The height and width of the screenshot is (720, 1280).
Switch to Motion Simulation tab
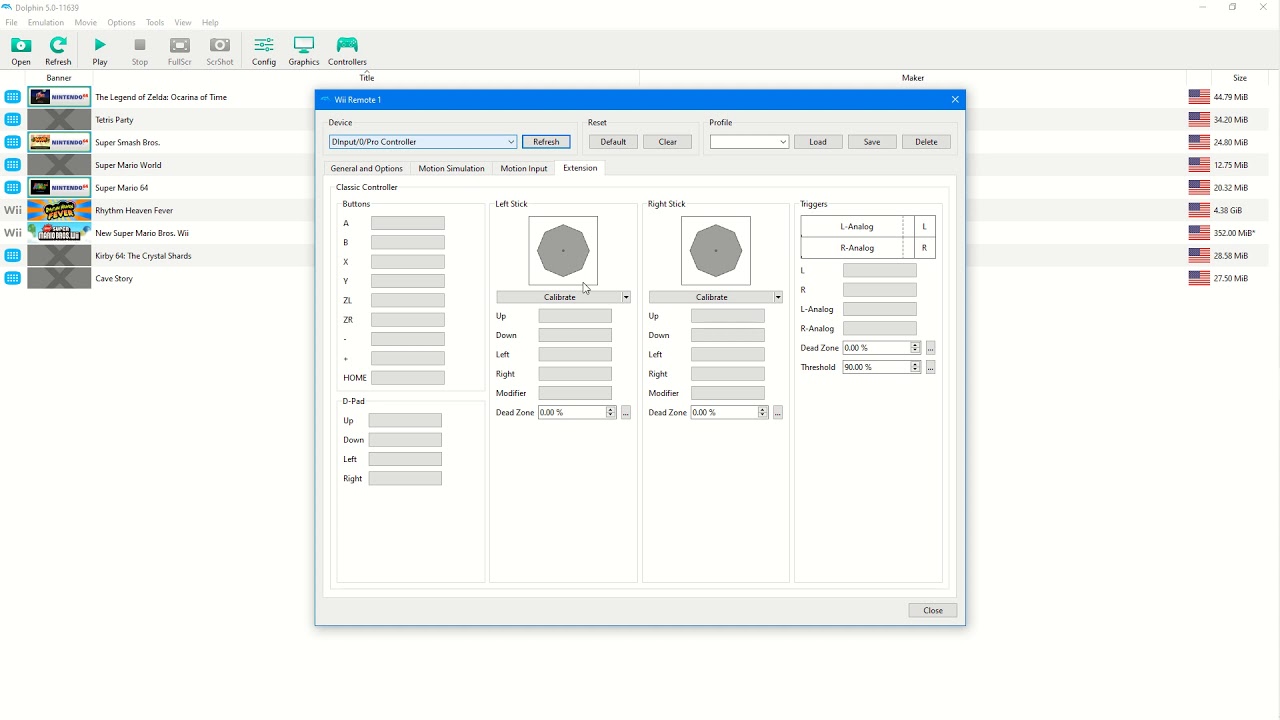pos(451,168)
